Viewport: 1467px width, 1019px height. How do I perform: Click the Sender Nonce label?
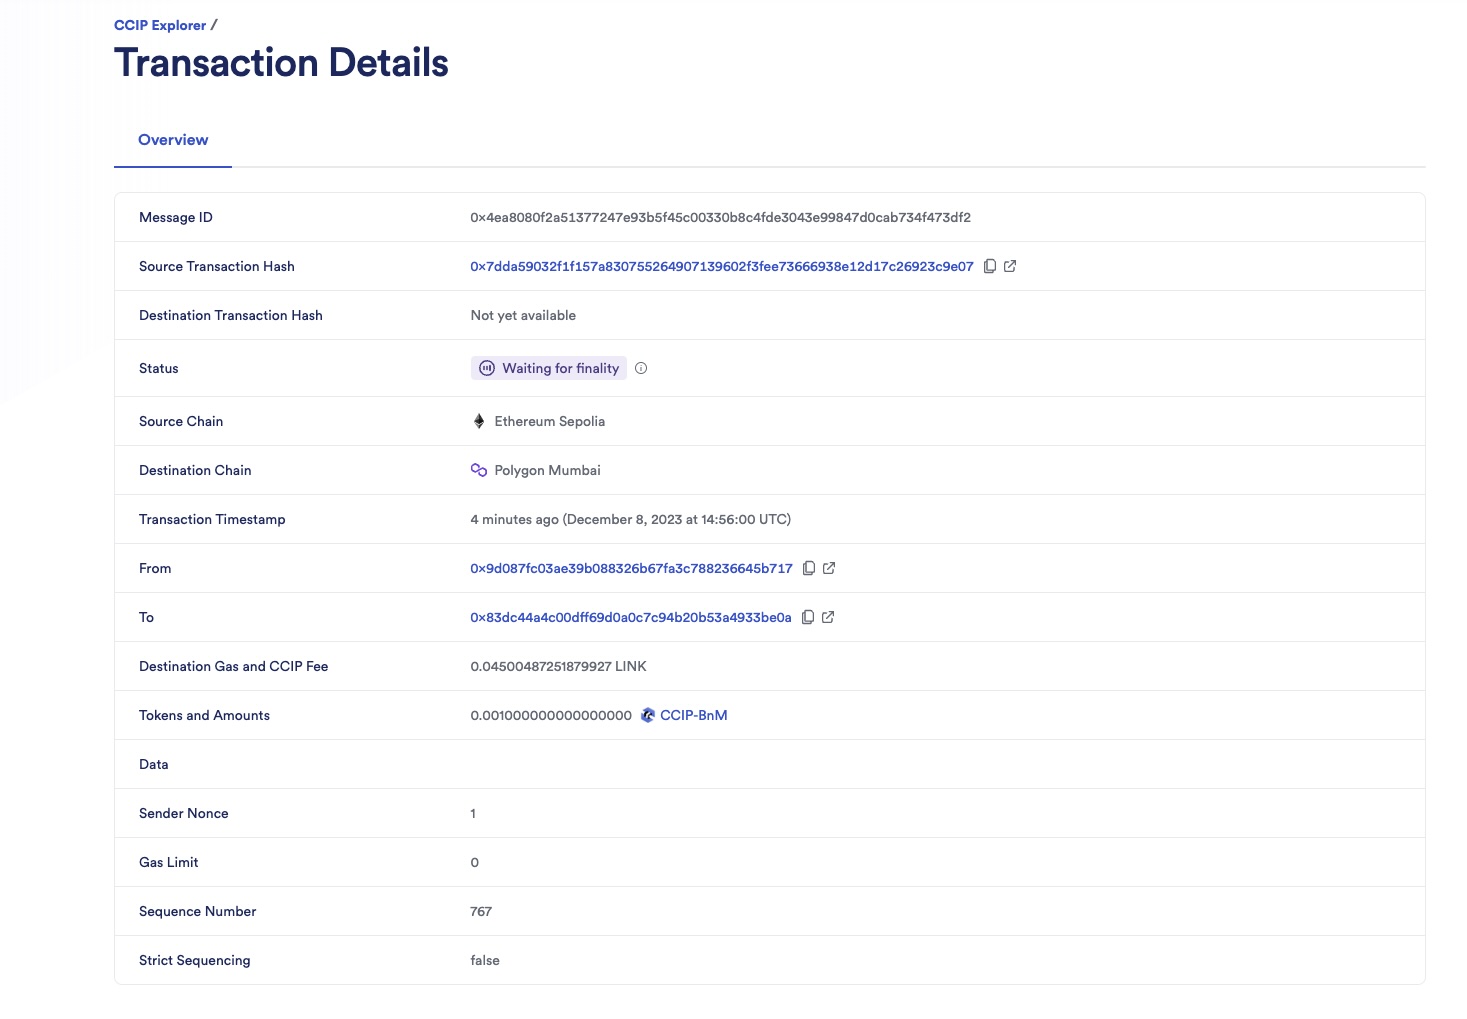coord(184,813)
